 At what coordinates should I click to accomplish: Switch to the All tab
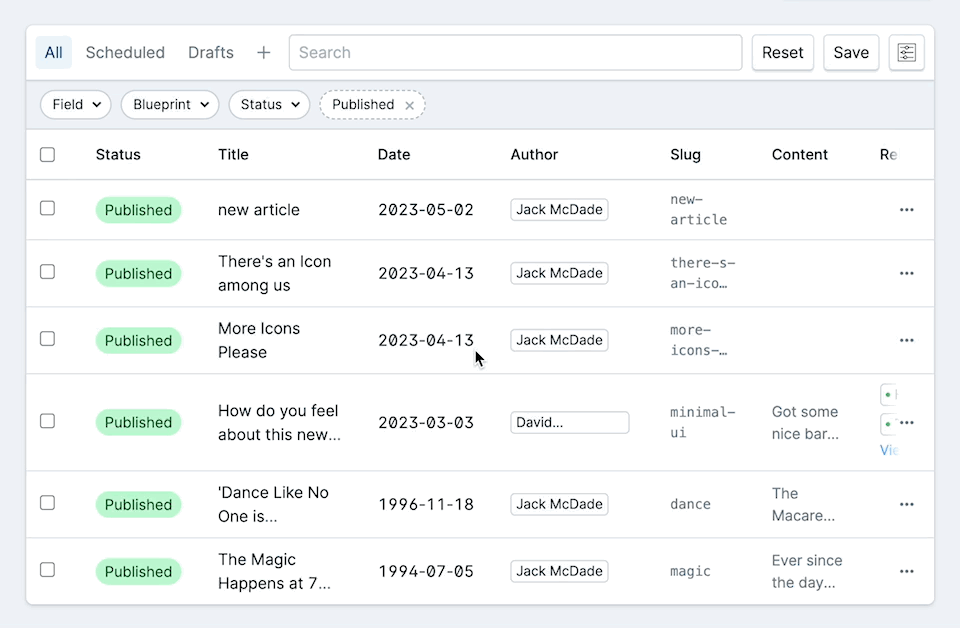[53, 53]
